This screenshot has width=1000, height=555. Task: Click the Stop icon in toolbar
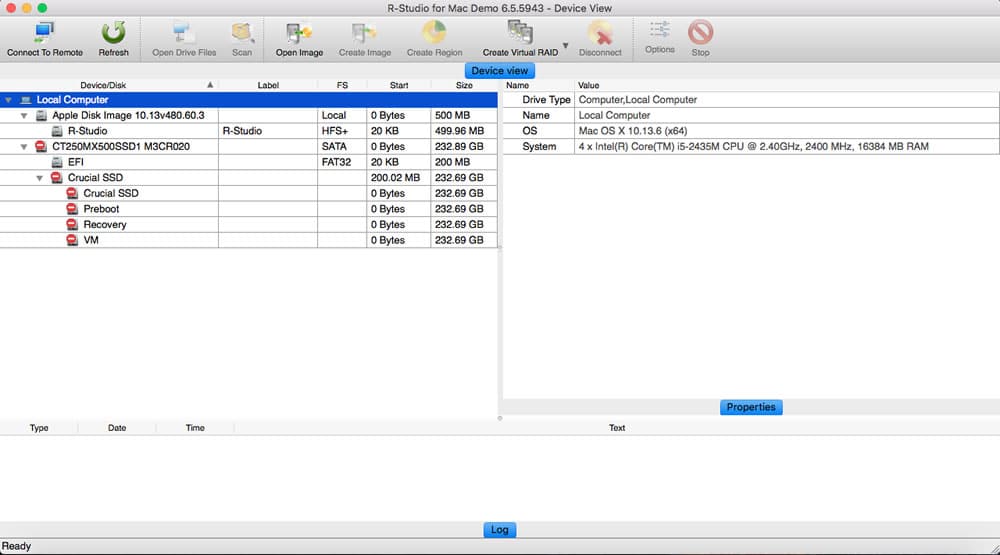coord(700,32)
